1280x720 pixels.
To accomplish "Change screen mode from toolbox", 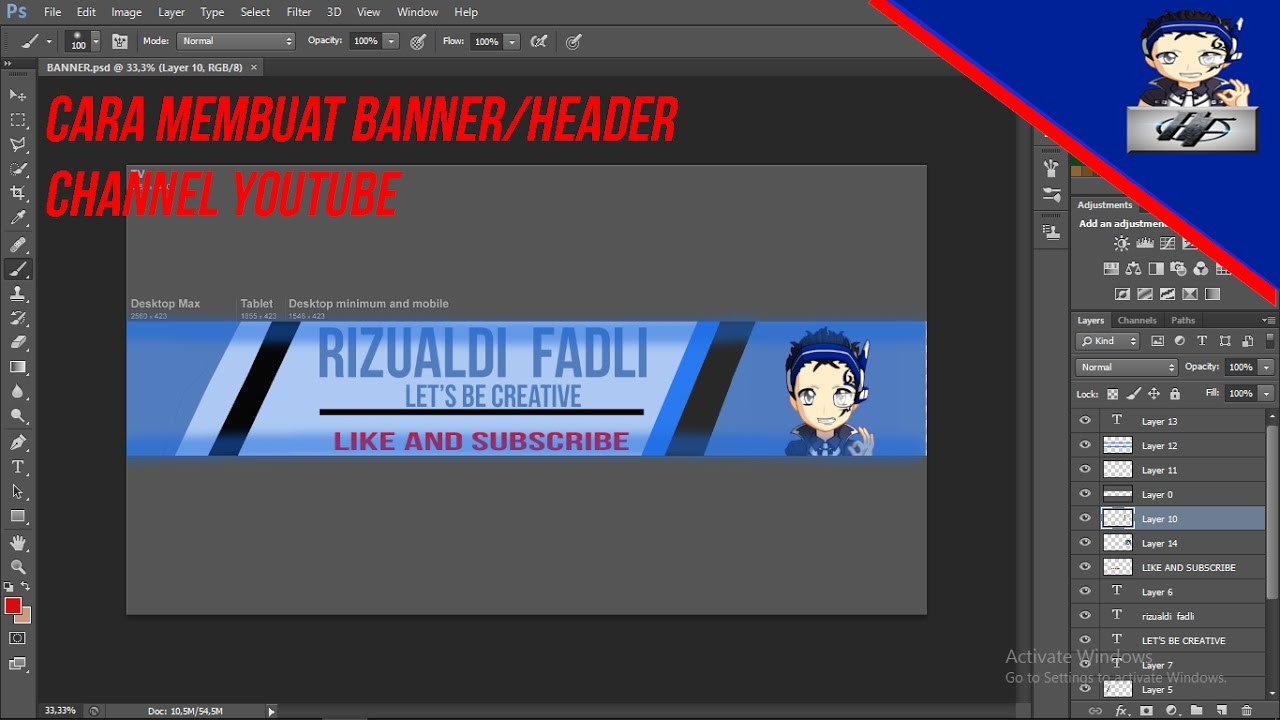I will (18, 663).
